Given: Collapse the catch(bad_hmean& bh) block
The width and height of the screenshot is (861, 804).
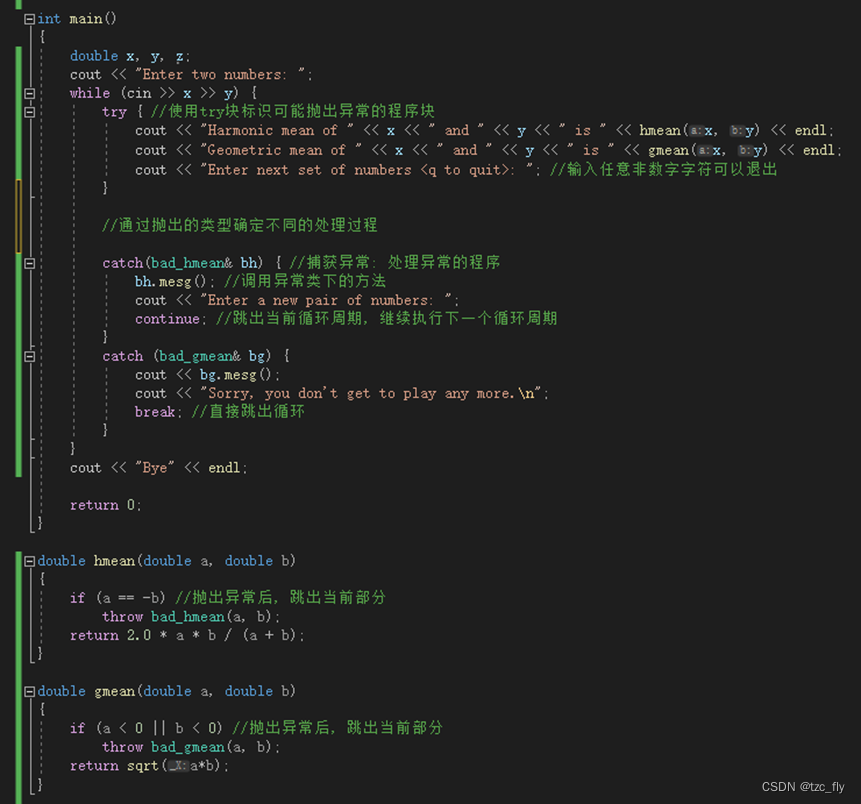Looking at the screenshot, I should tap(30, 263).
